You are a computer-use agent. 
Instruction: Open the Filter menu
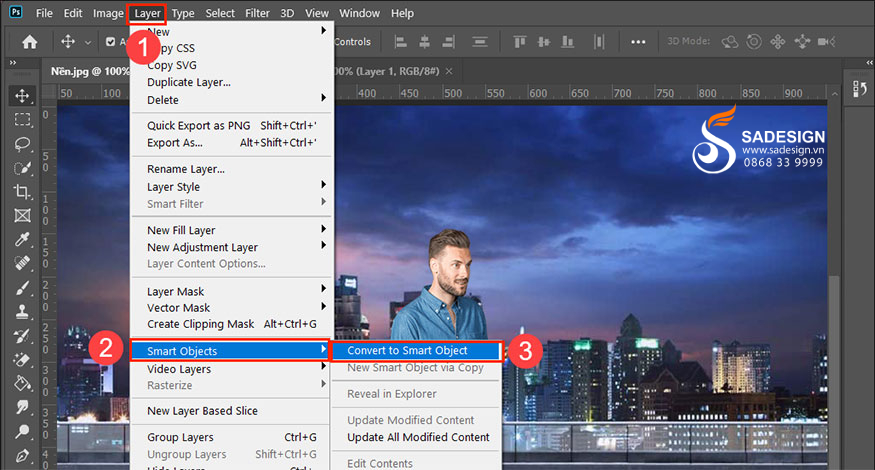point(257,13)
